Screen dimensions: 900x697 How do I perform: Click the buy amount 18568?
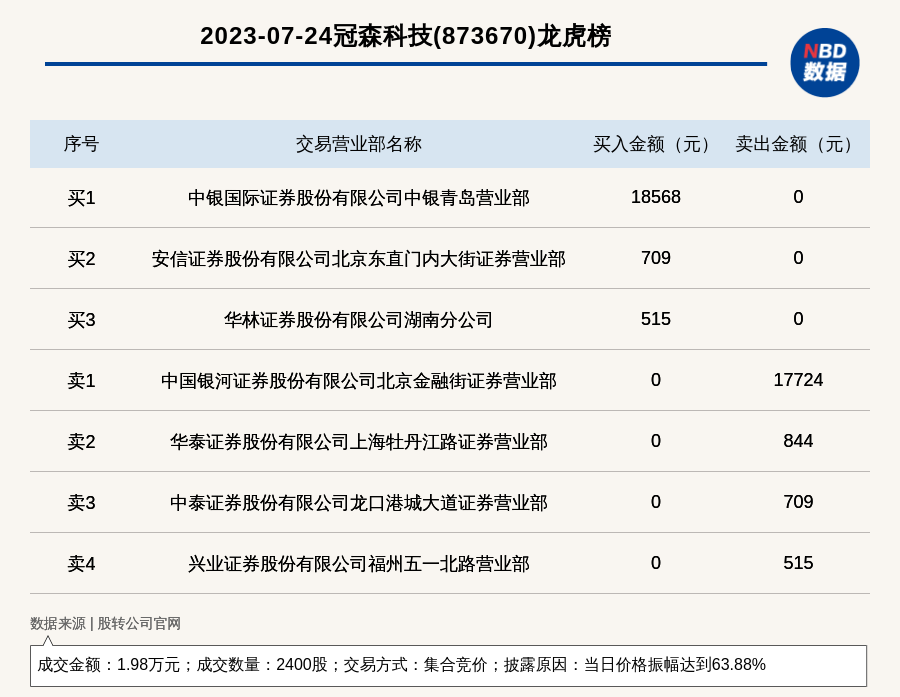point(655,197)
